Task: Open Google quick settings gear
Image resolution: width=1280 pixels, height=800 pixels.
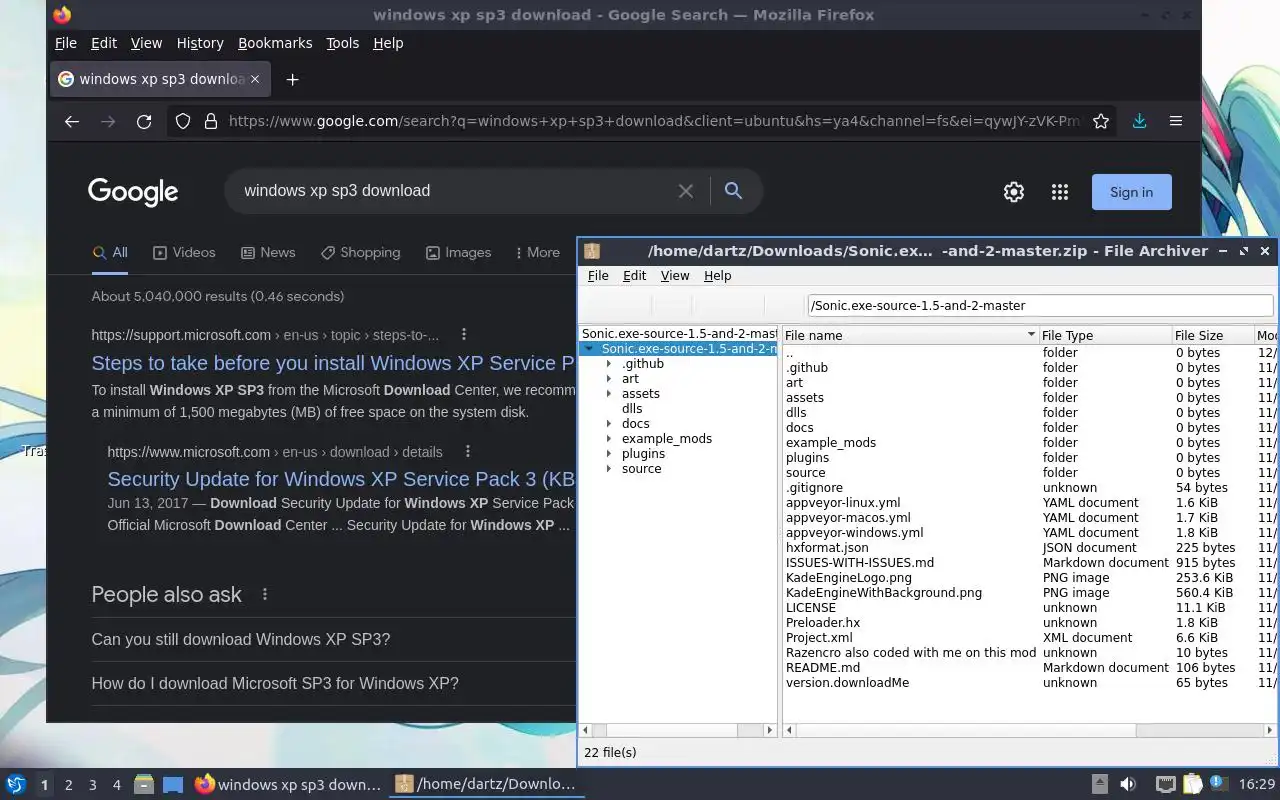Action: pos(1014,192)
